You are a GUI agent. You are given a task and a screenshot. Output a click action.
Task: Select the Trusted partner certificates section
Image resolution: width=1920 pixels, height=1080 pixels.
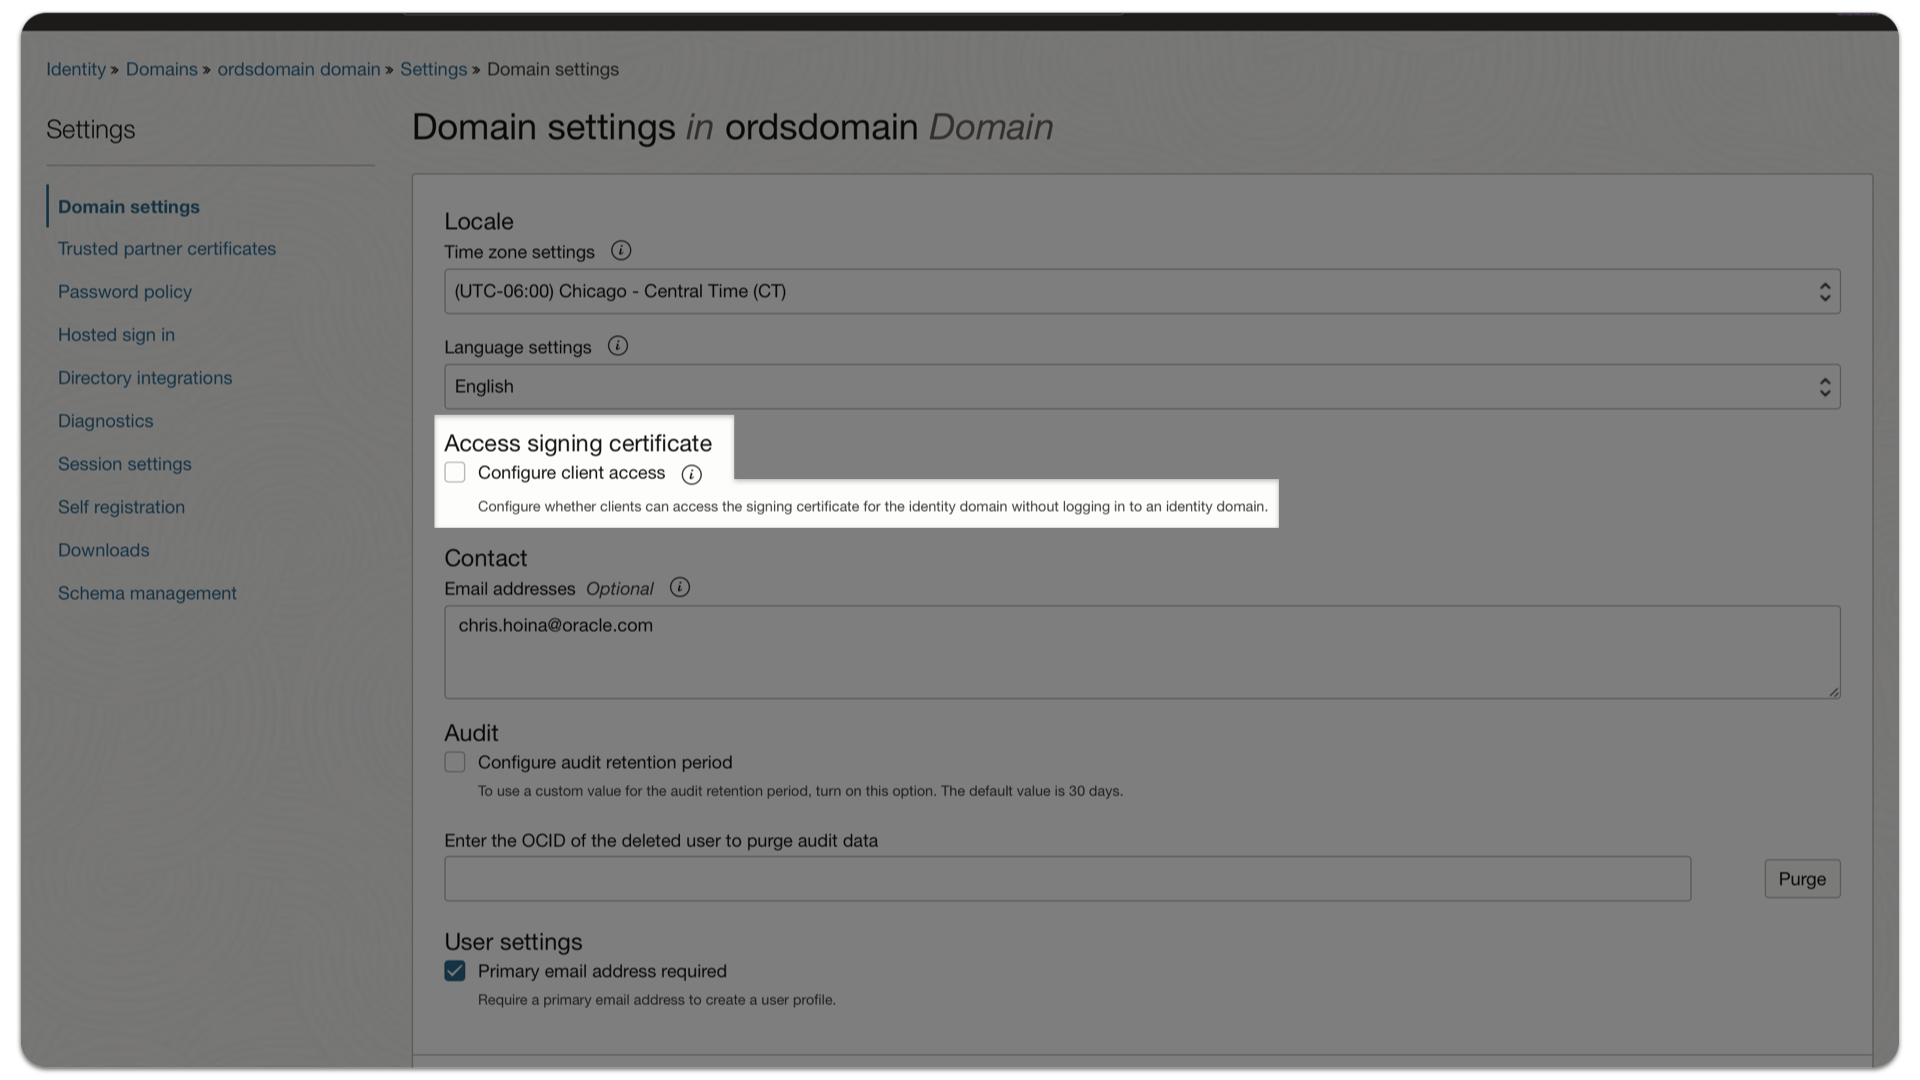tap(167, 248)
